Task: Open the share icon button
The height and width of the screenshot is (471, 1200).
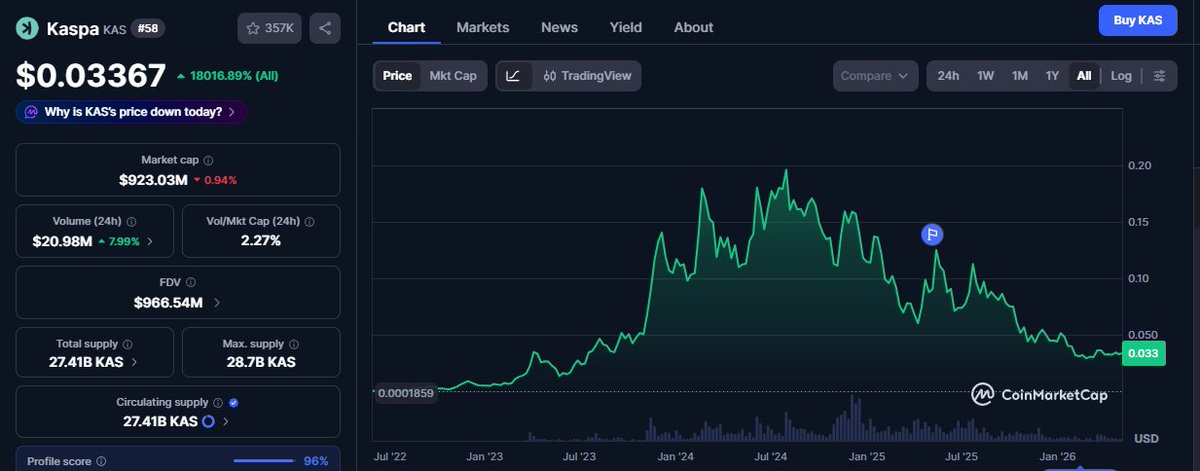Action: 325,28
